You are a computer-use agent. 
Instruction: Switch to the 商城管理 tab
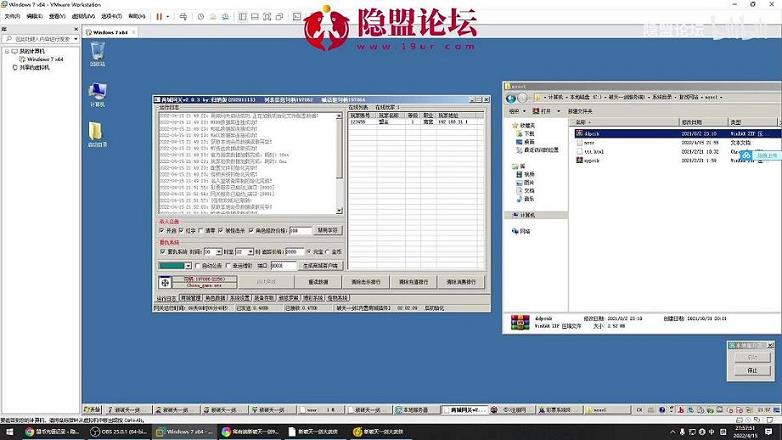pos(191,298)
